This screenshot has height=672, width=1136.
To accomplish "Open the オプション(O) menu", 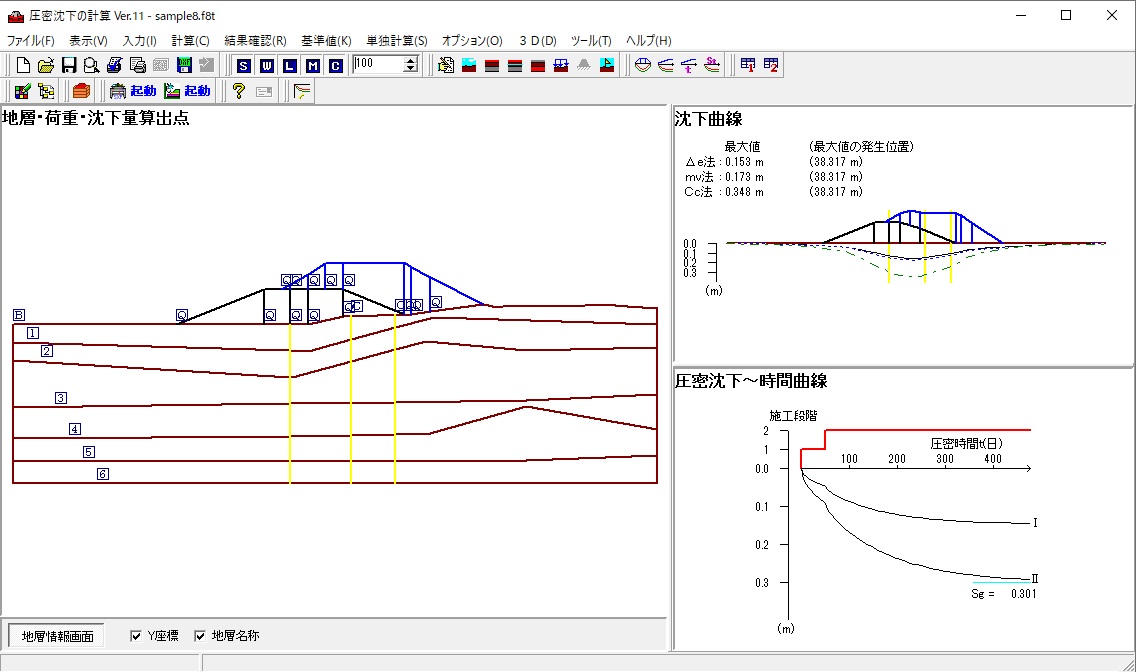I will click(x=472, y=41).
